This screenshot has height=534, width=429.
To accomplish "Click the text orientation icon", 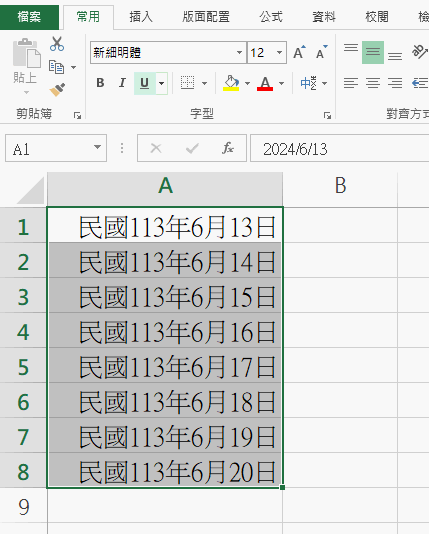I will click(x=419, y=52).
